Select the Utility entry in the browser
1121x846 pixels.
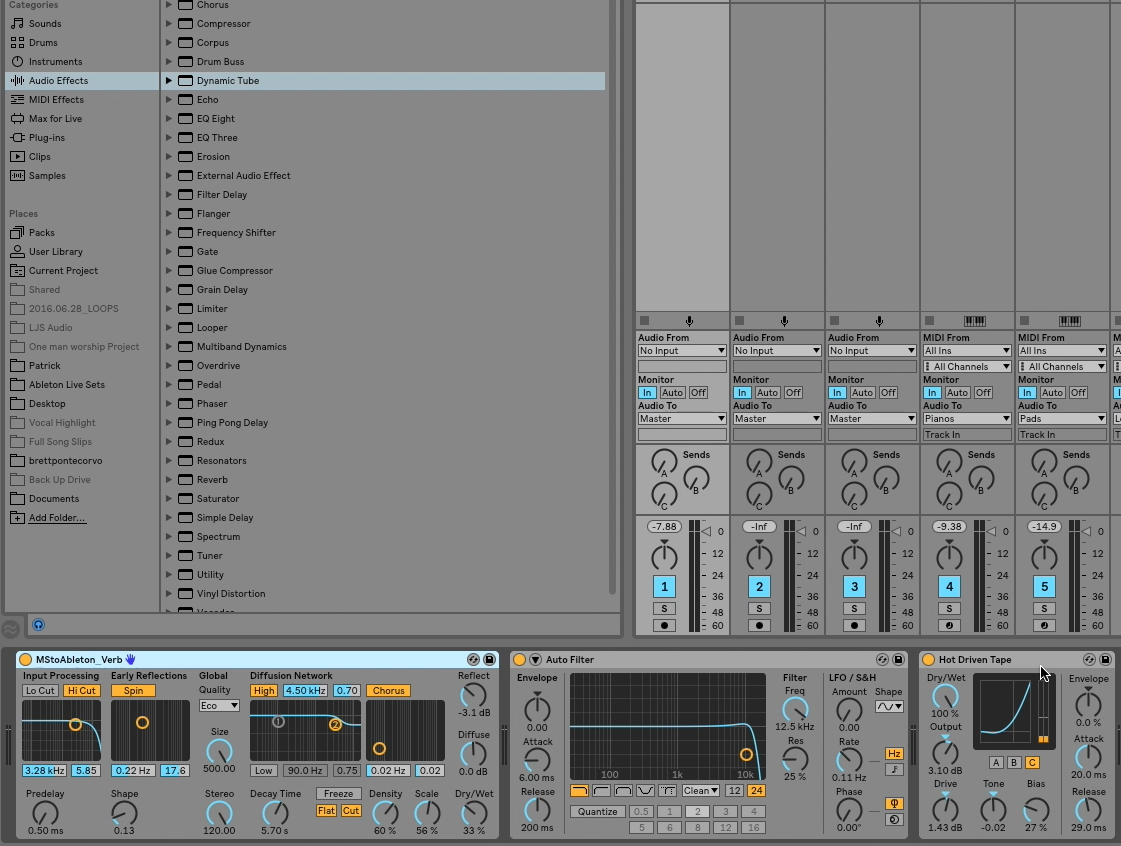point(210,574)
